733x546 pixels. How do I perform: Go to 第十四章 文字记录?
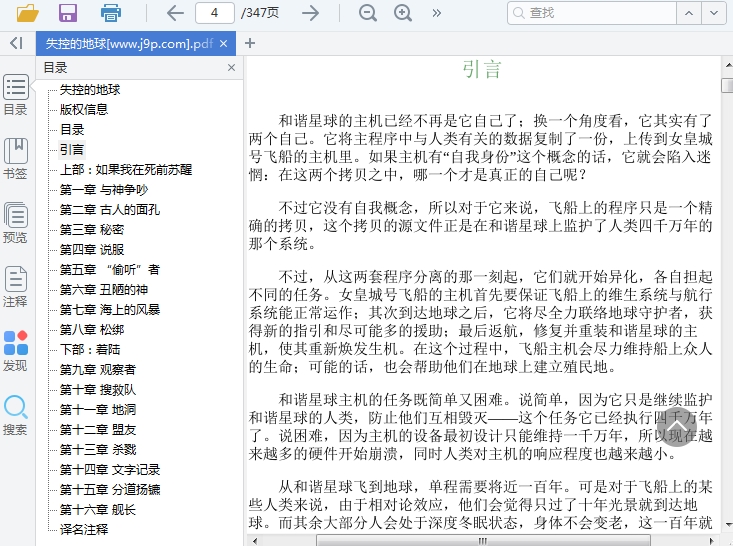[109, 470]
